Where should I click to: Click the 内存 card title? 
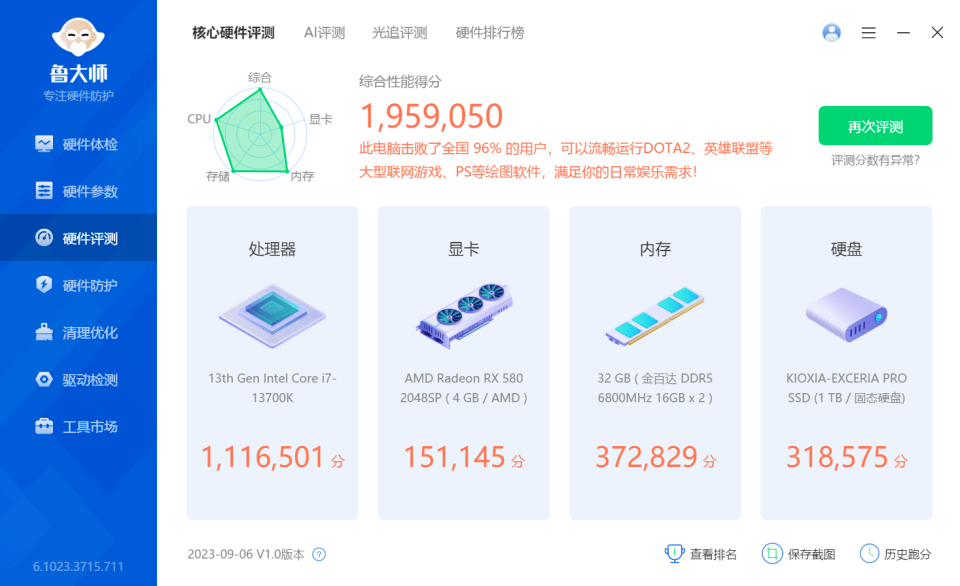click(x=655, y=249)
